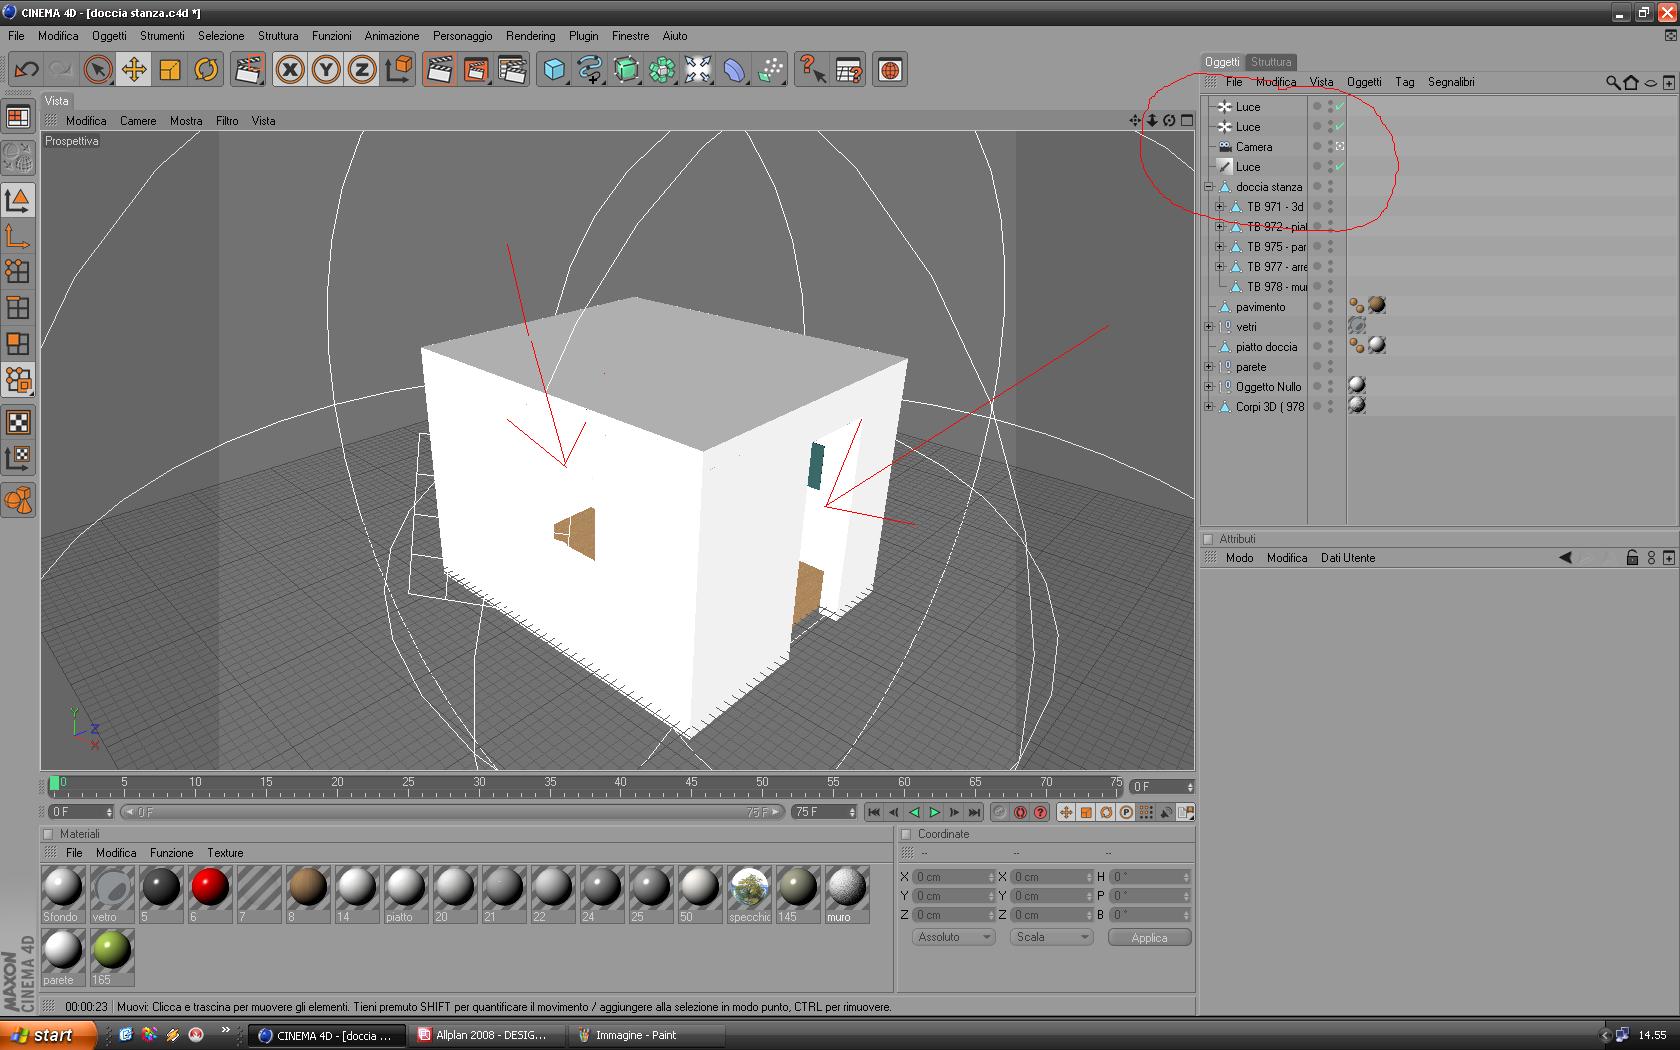Screen dimensions: 1680x1050
Task: Click the Undo arrow icon
Action: point(27,70)
